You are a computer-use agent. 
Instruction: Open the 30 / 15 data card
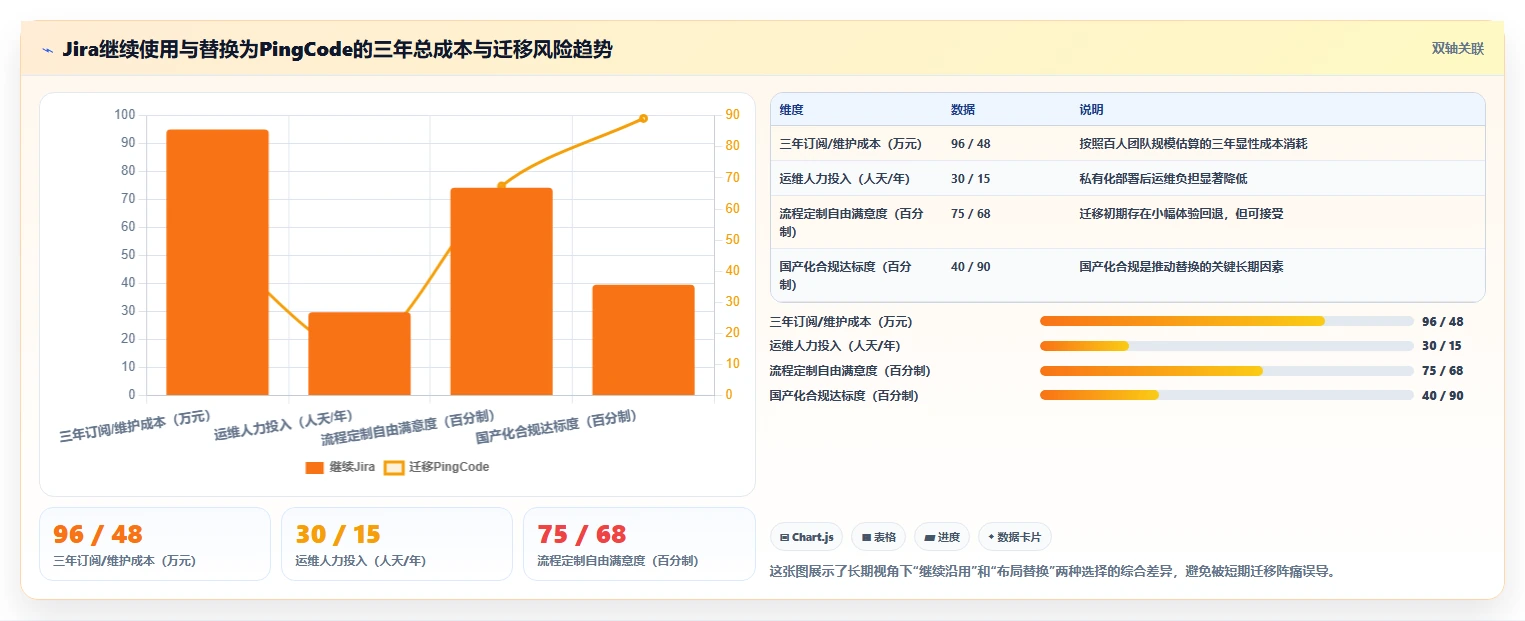point(397,544)
